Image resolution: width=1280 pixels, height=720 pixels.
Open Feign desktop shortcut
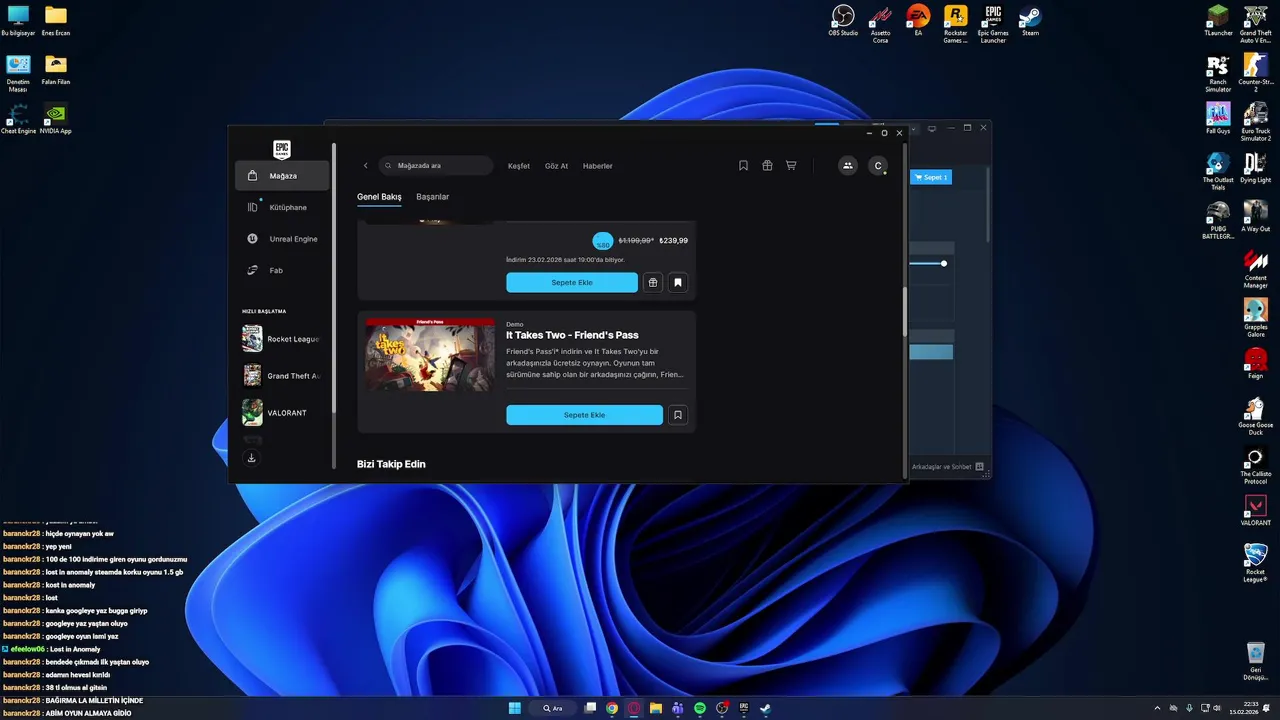[x=1255, y=363]
